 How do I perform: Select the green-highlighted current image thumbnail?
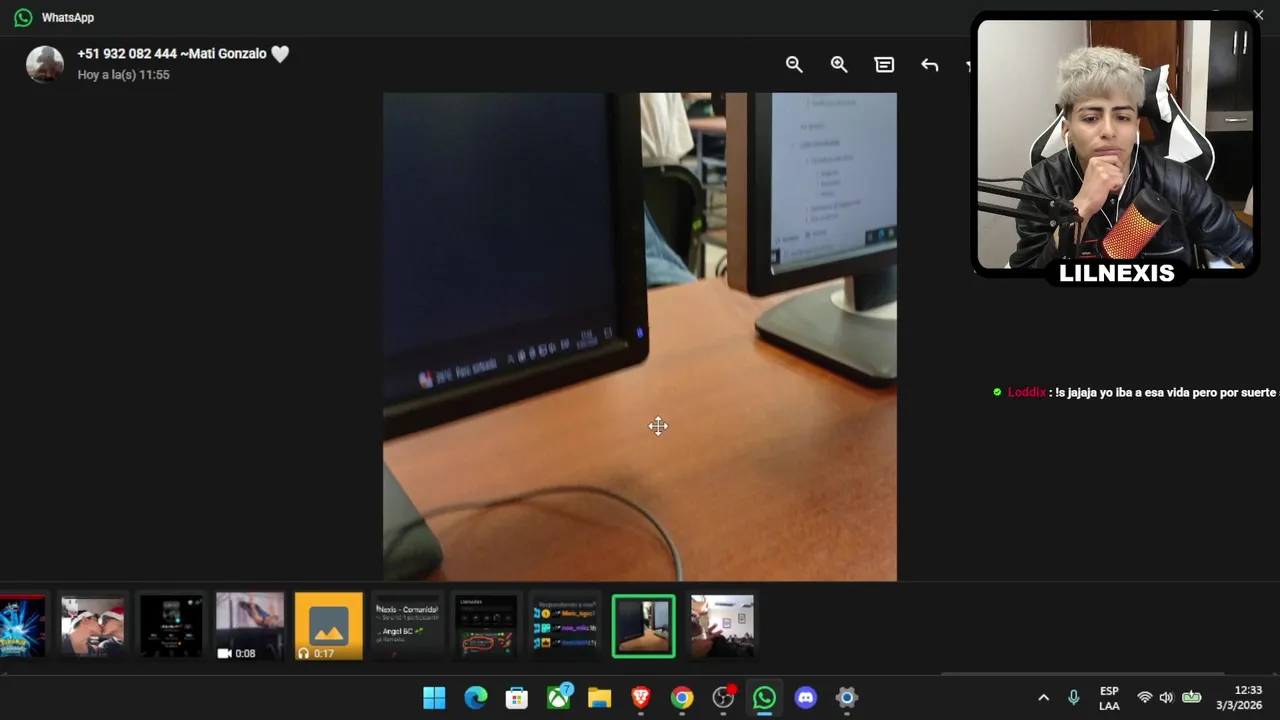coord(643,626)
